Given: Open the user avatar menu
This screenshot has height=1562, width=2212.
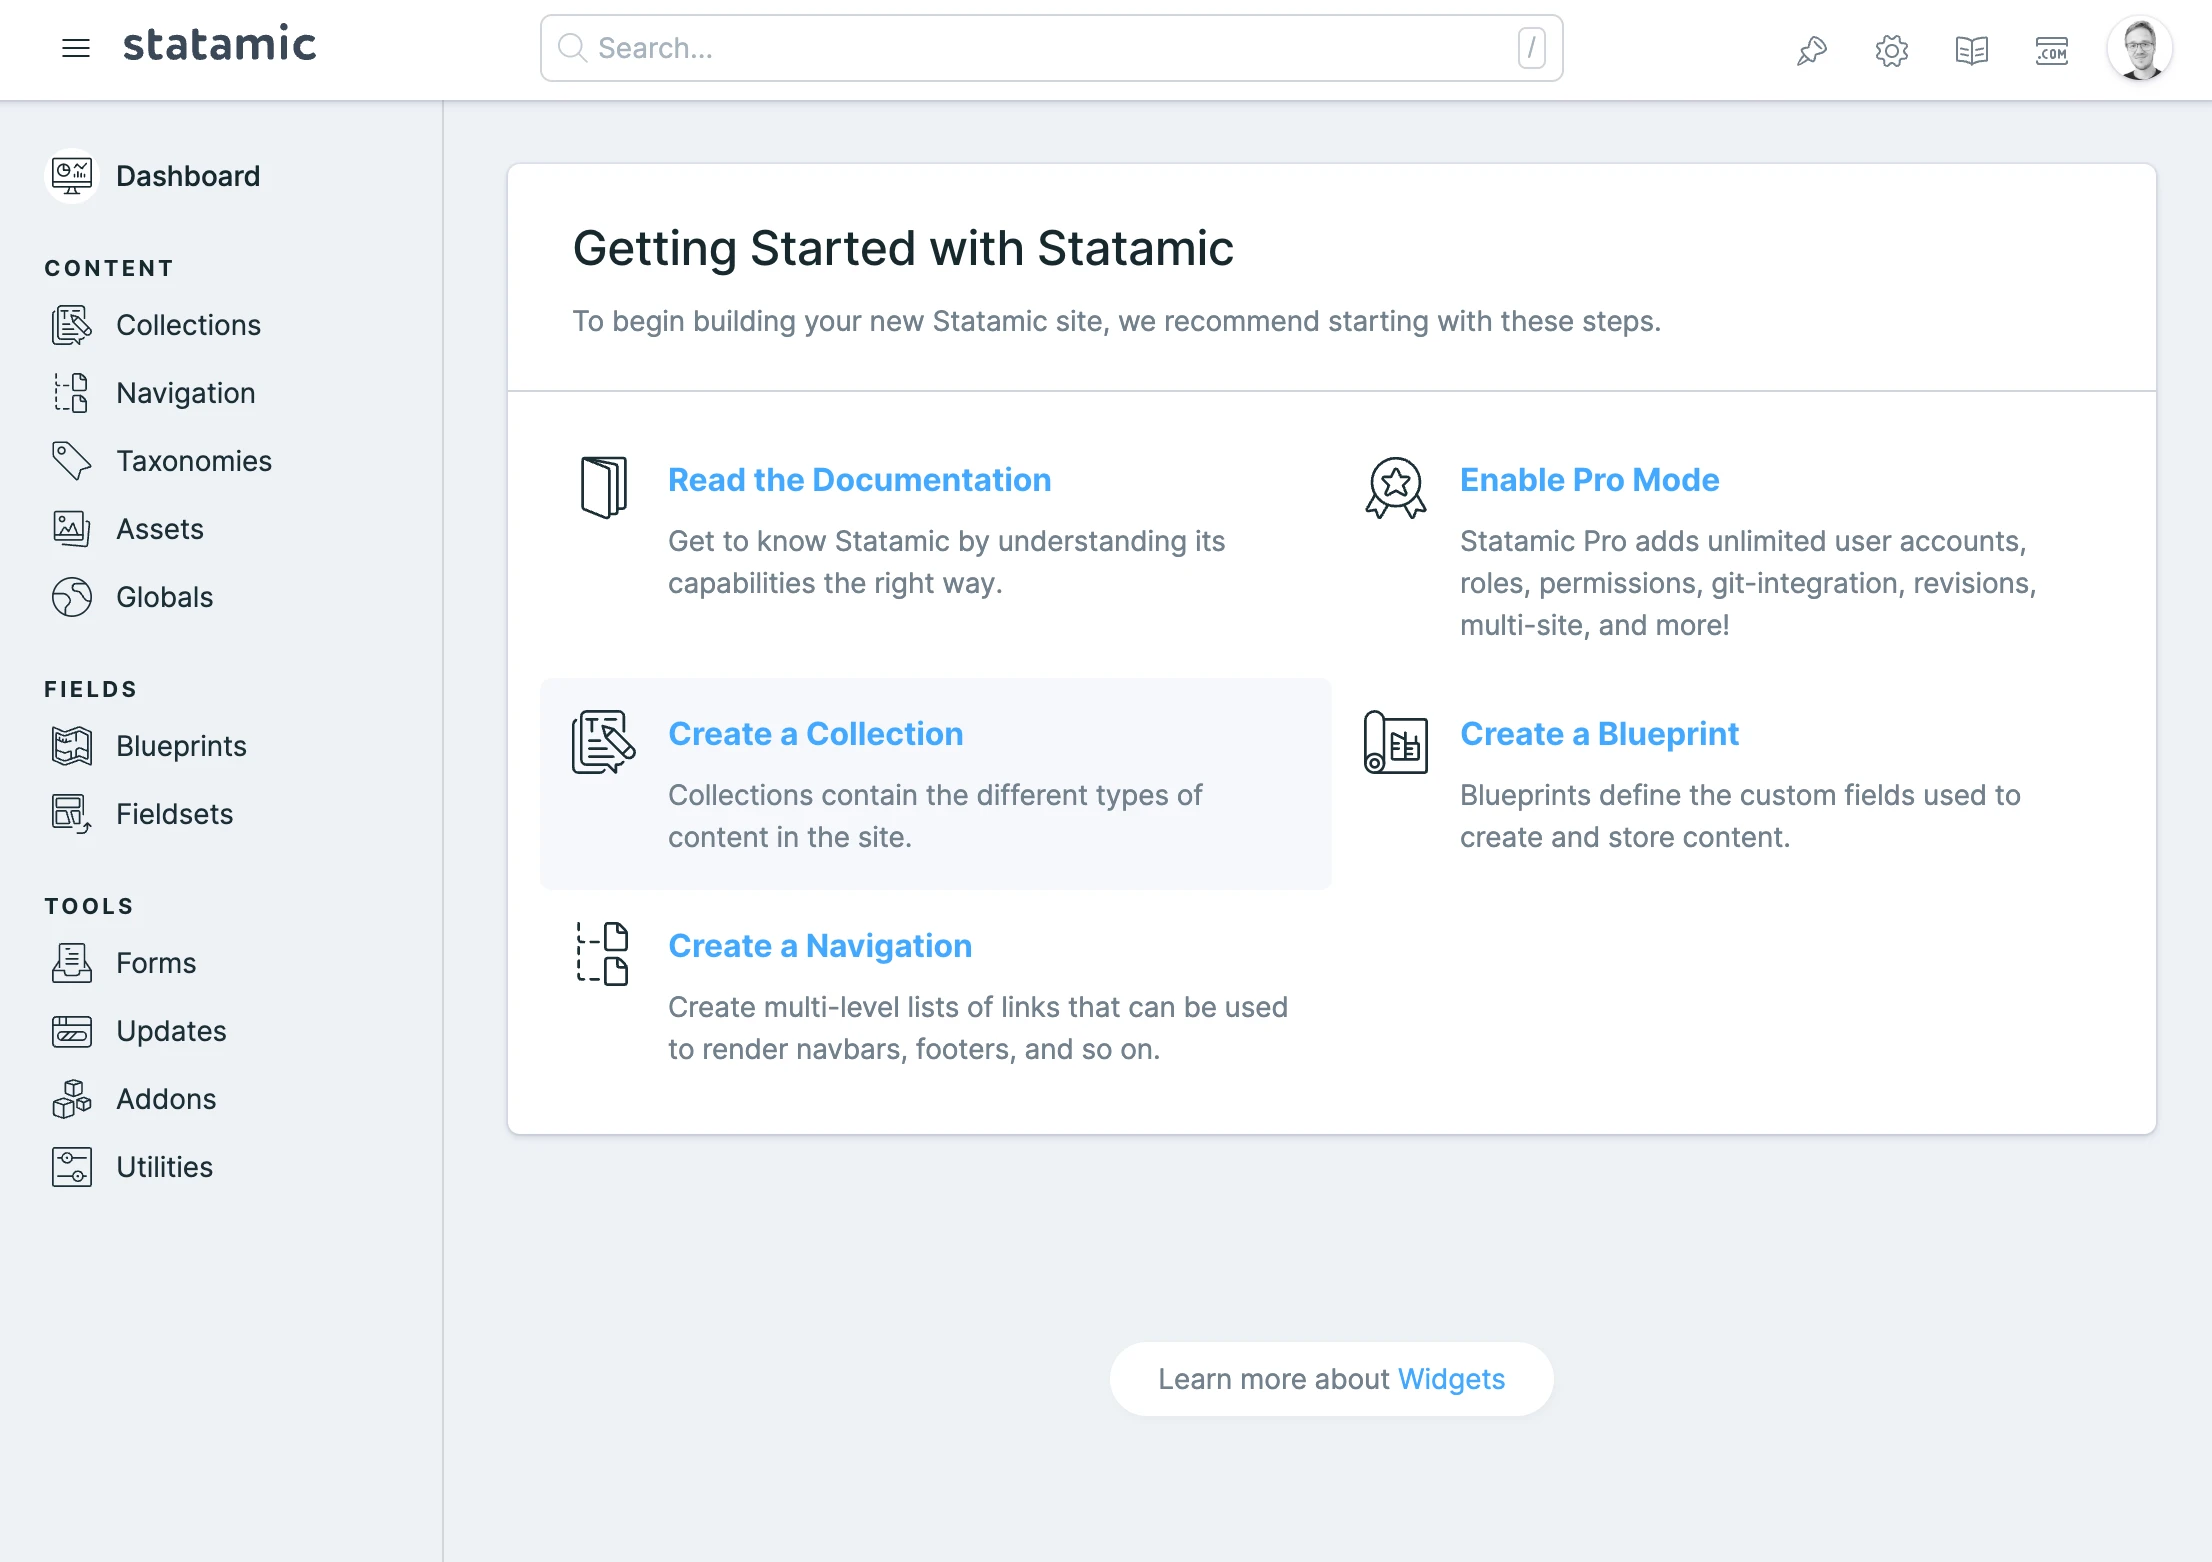Looking at the screenshot, I should tap(2138, 48).
